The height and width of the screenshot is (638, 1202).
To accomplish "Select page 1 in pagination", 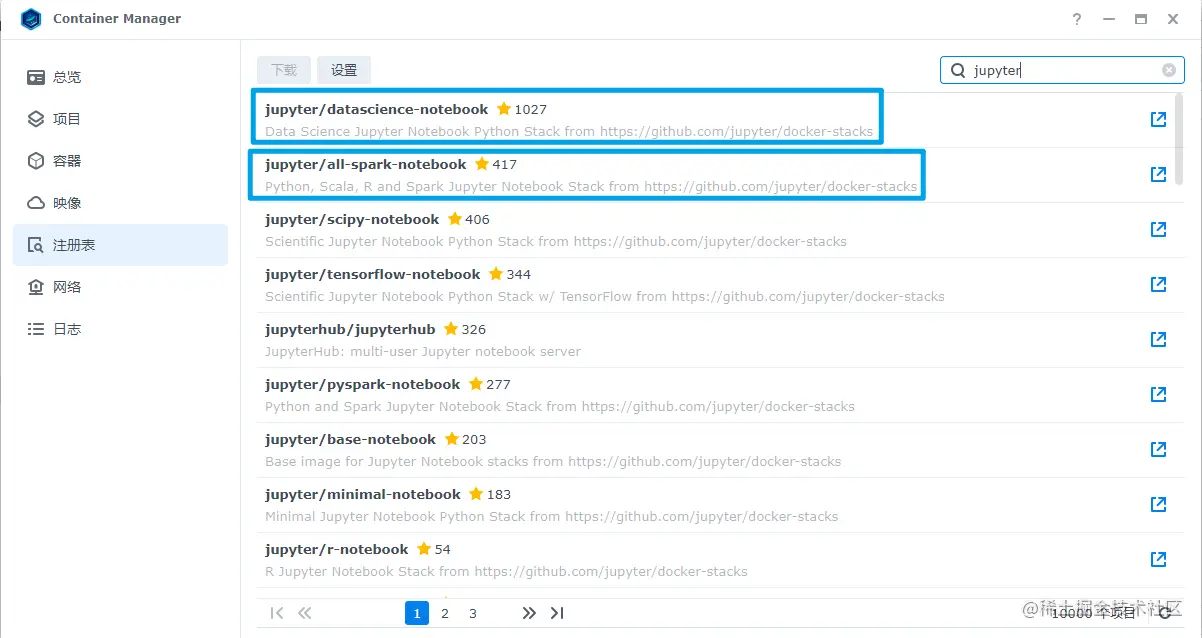I will tap(417, 613).
